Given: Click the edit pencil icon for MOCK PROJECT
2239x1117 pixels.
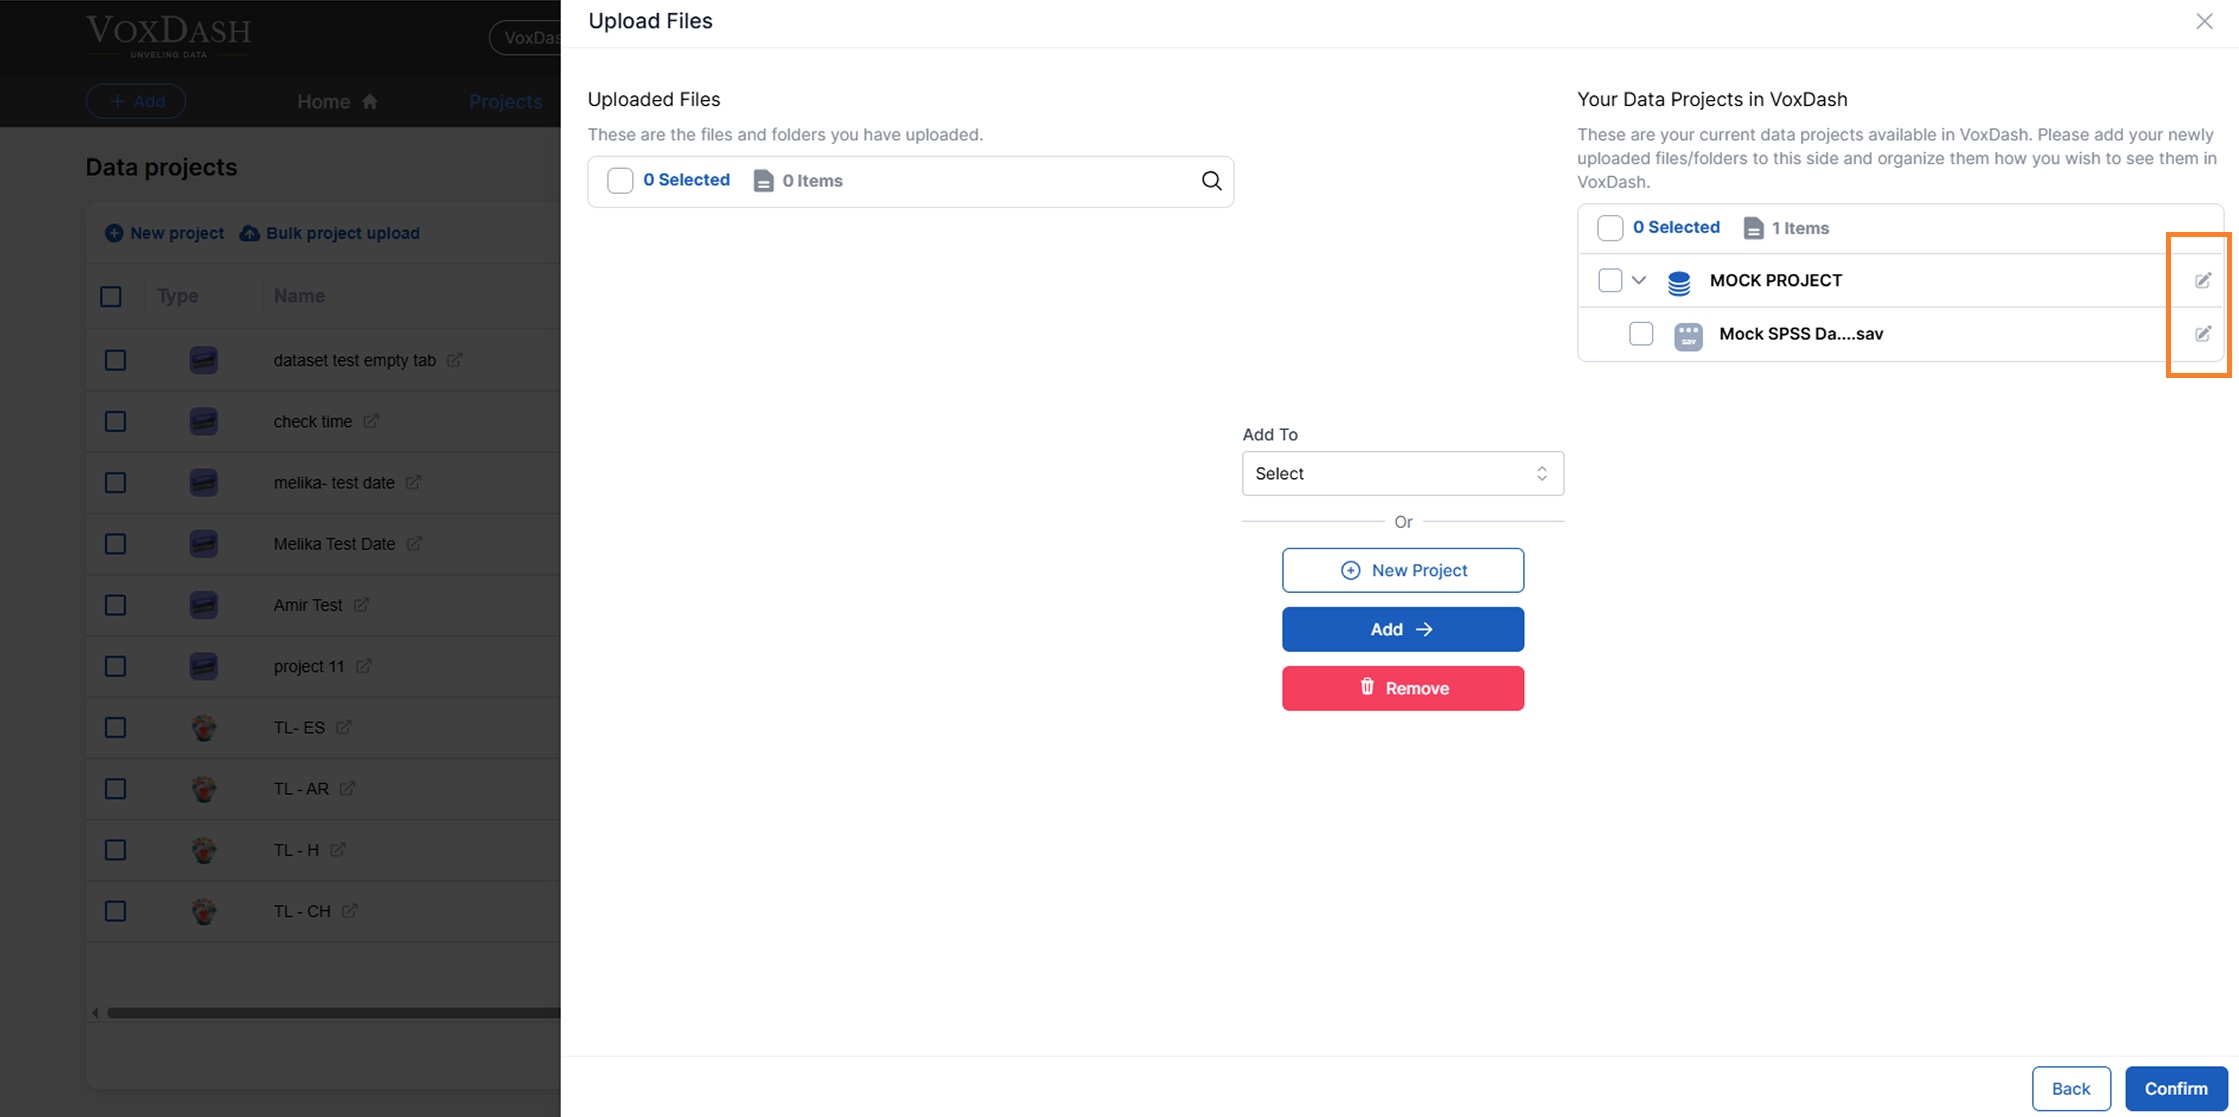Looking at the screenshot, I should coord(2200,281).
